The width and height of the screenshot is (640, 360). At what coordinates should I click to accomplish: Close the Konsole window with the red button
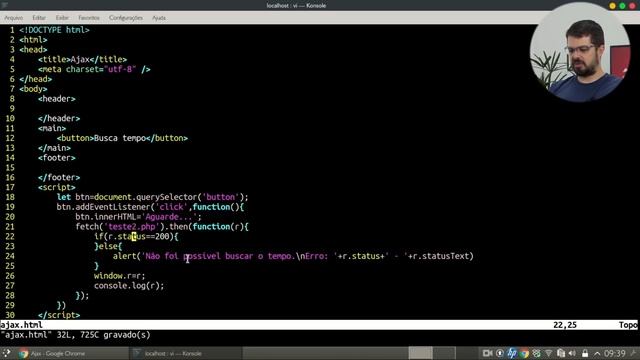click(x=632, y=6)
